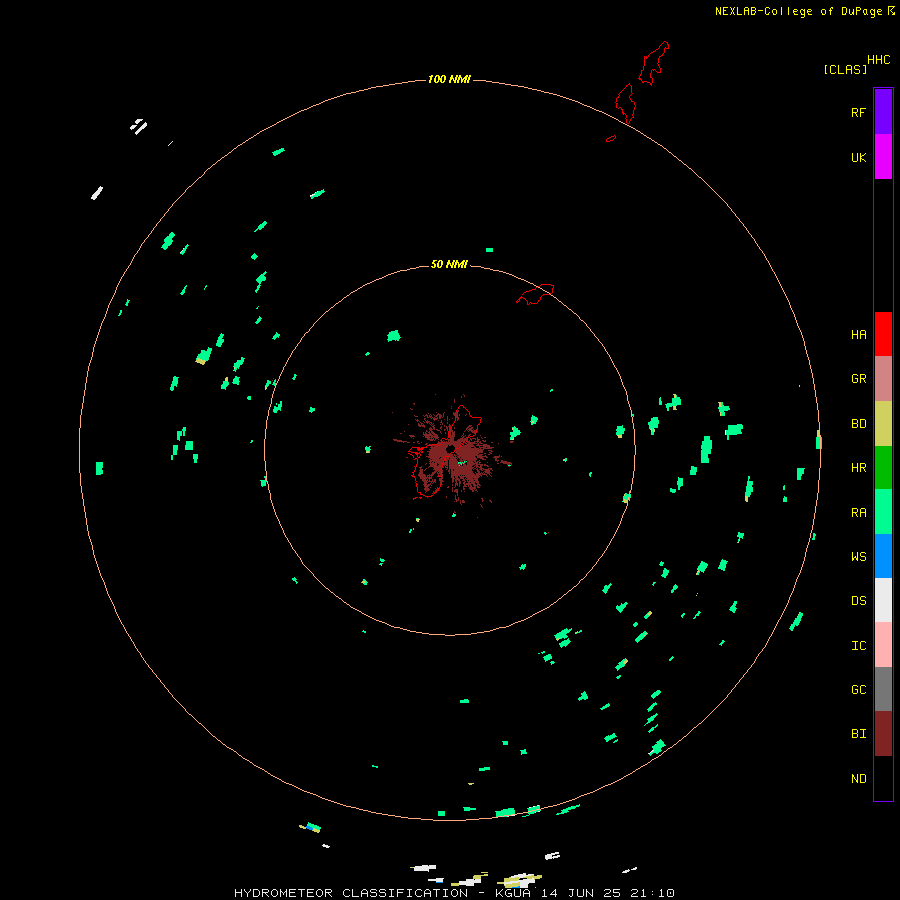Click the 'BD' legend label

tap(858, 424)
